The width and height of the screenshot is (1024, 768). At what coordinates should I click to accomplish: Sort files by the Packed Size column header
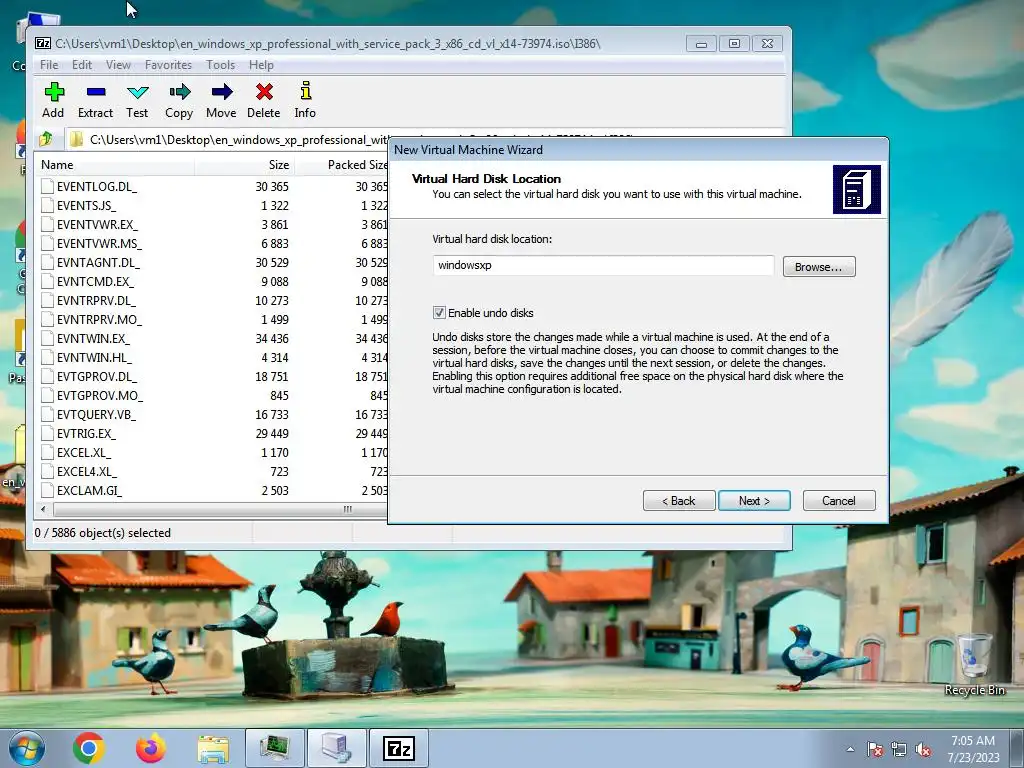point(342,165)
